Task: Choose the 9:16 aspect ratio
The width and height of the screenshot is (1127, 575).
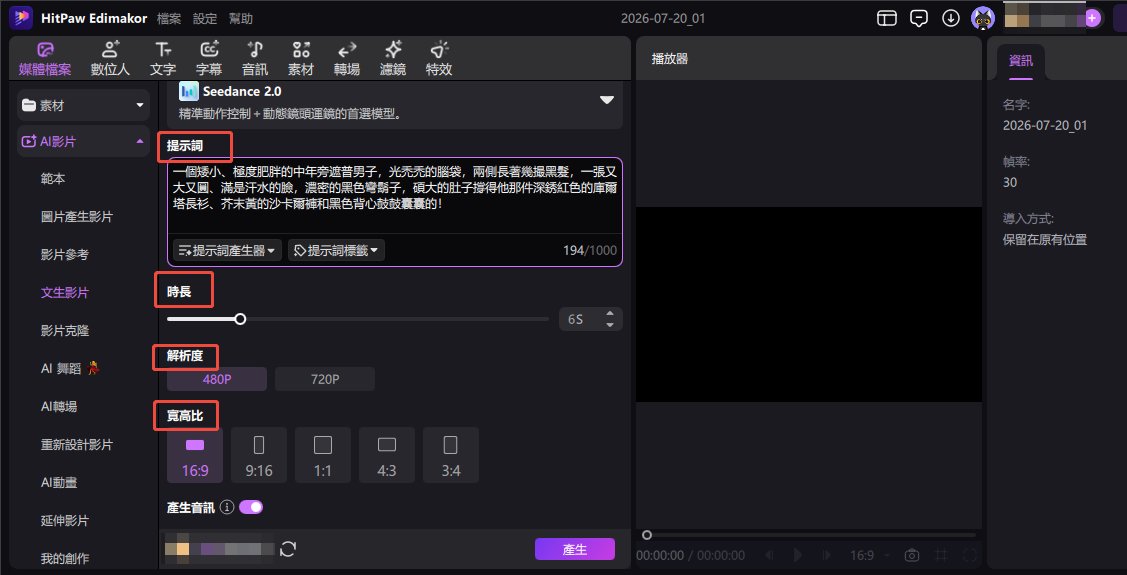Action: 259,455
